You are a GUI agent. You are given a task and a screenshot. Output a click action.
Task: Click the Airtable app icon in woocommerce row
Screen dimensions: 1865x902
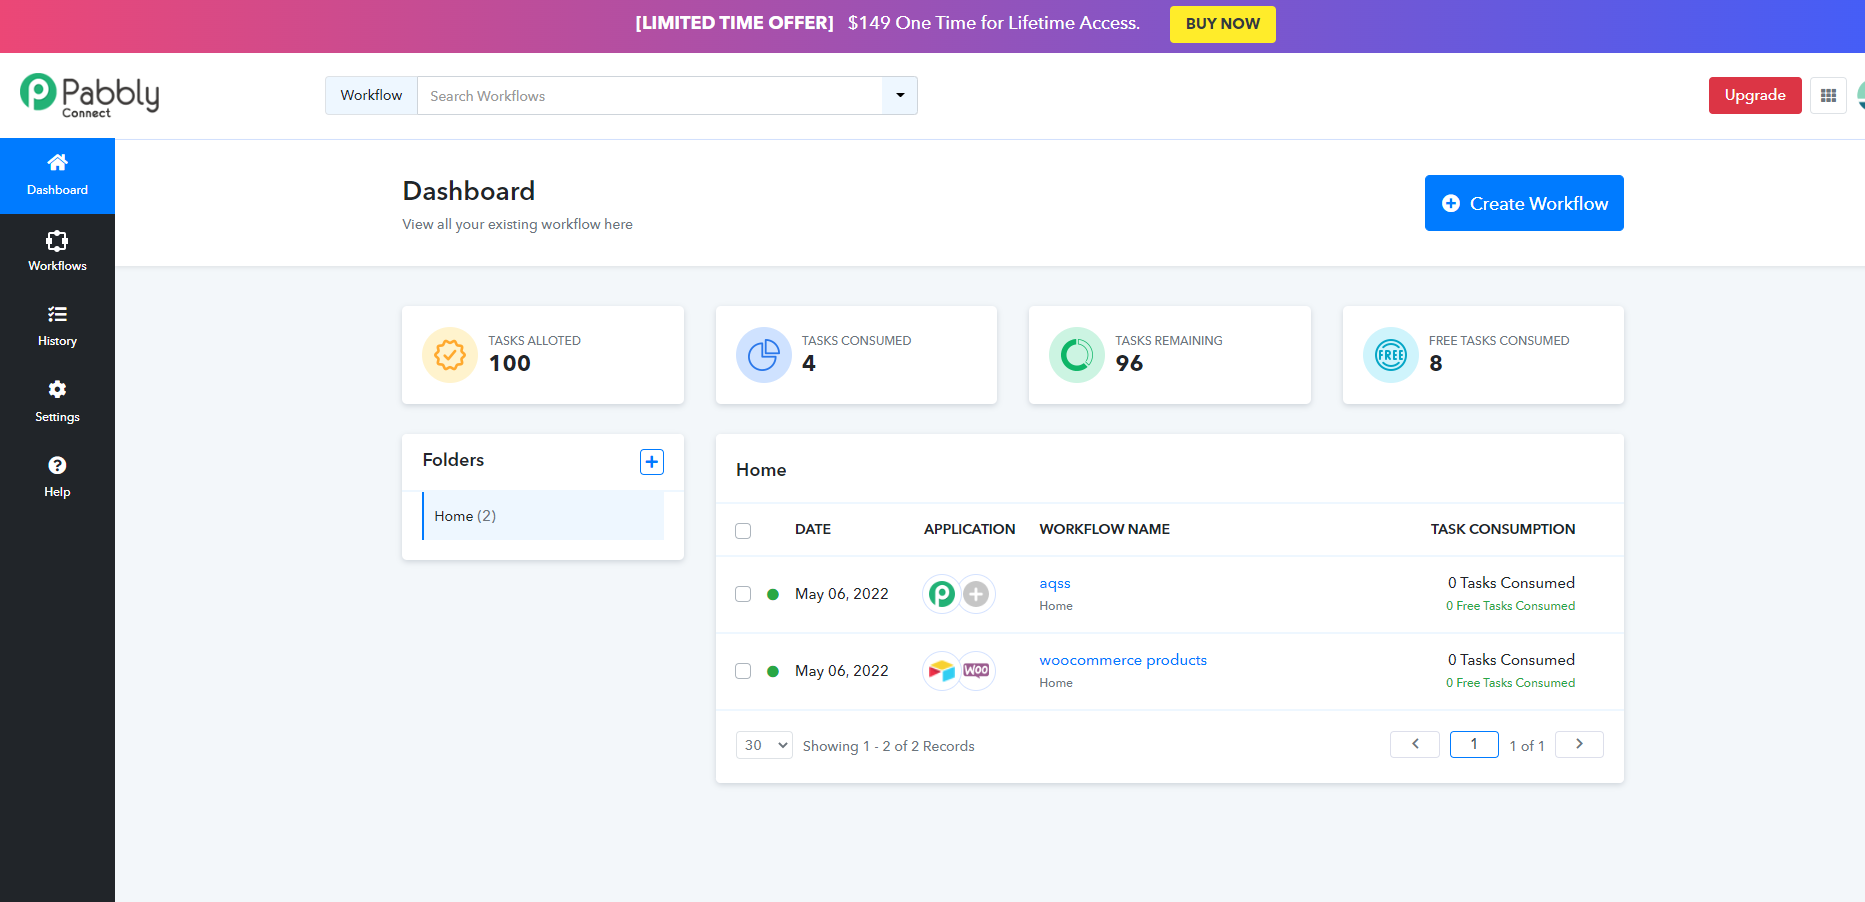[941, 671]
